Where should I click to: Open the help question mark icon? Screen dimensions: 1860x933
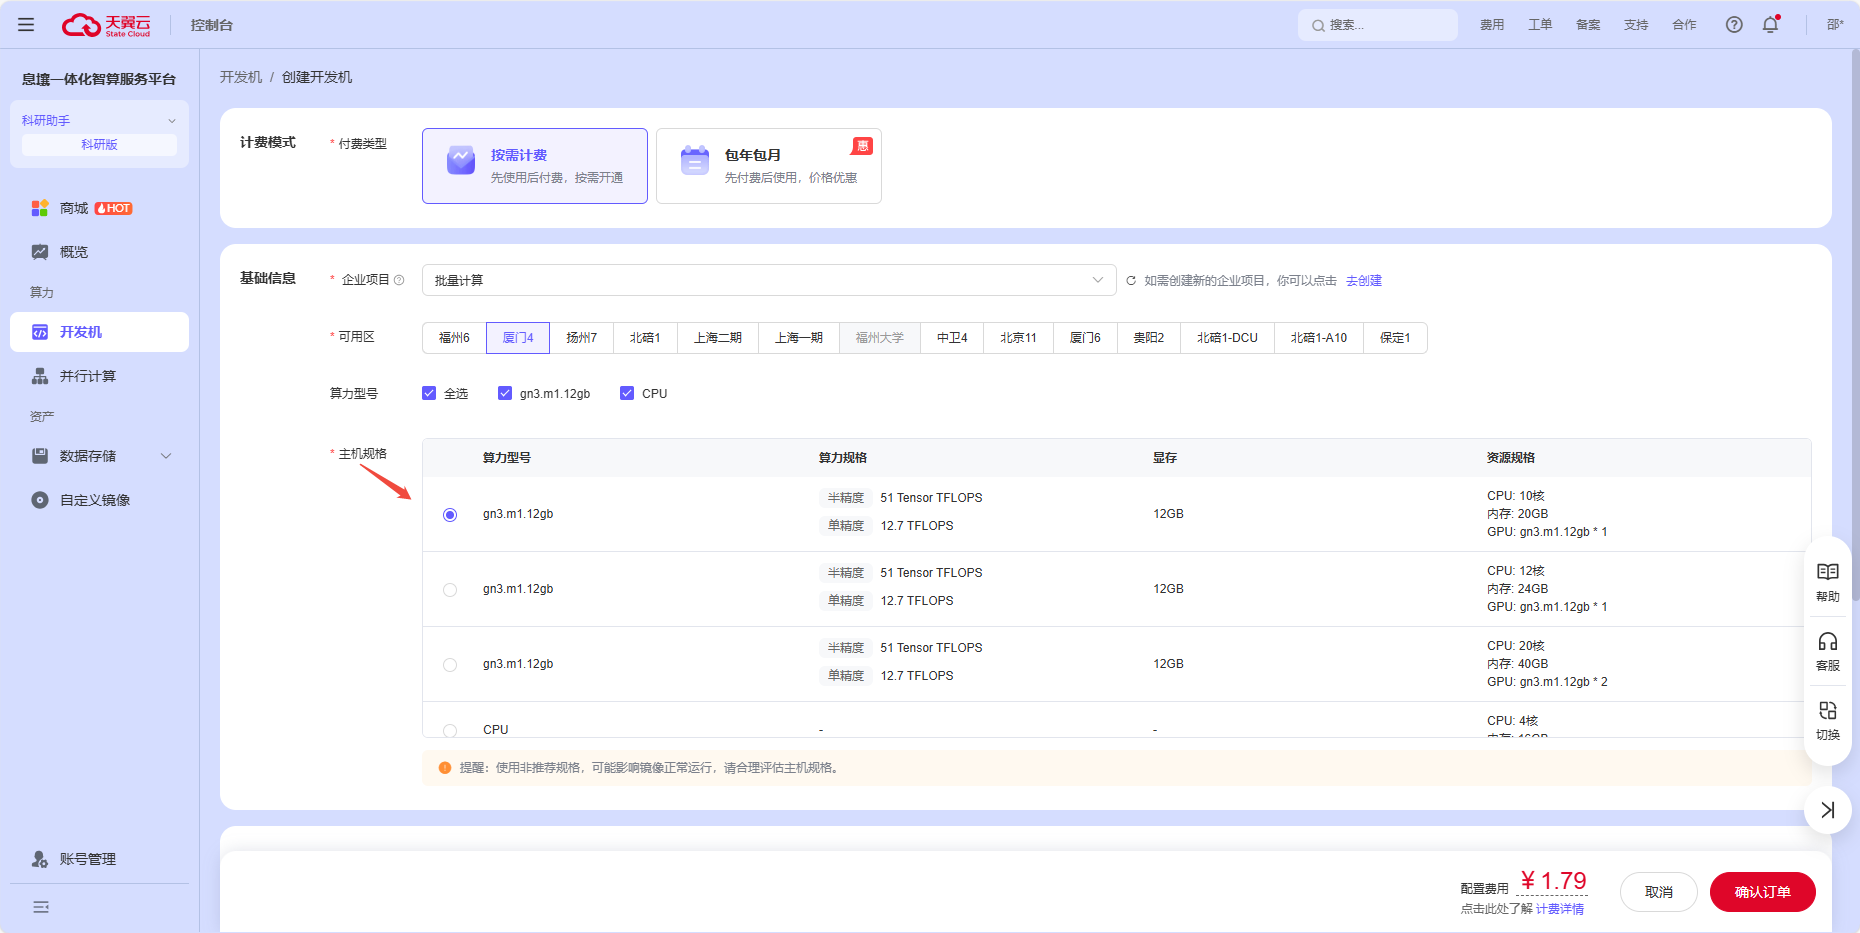1734,25
